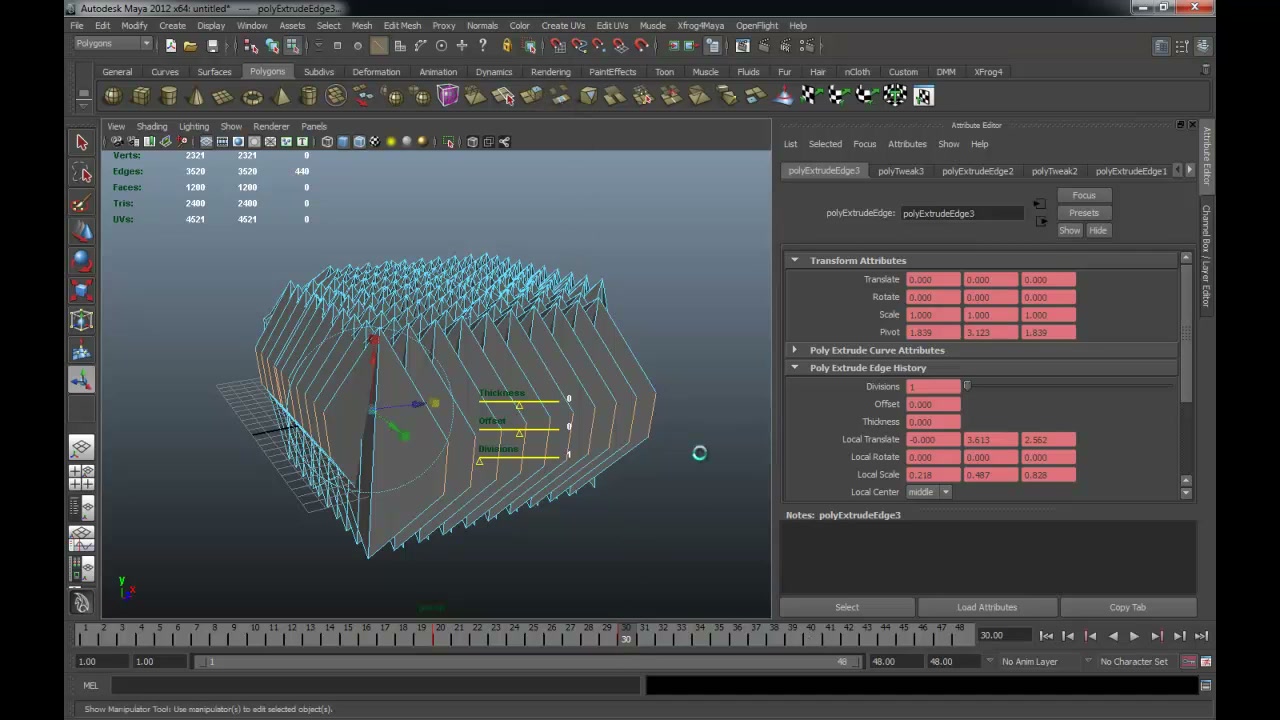Screen dimensions: 1280x720
Task: Click the Copy Tab button
Action: point(1128,607)
